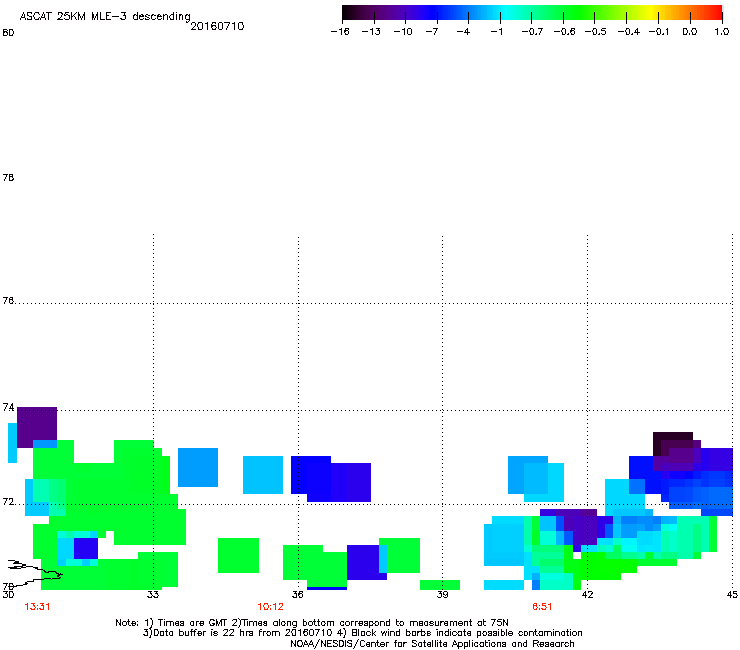Click the dark purple data block at 74N
The width and height of the screenshot is (740, 650).
pyautogui.click(x=37, y=425)
